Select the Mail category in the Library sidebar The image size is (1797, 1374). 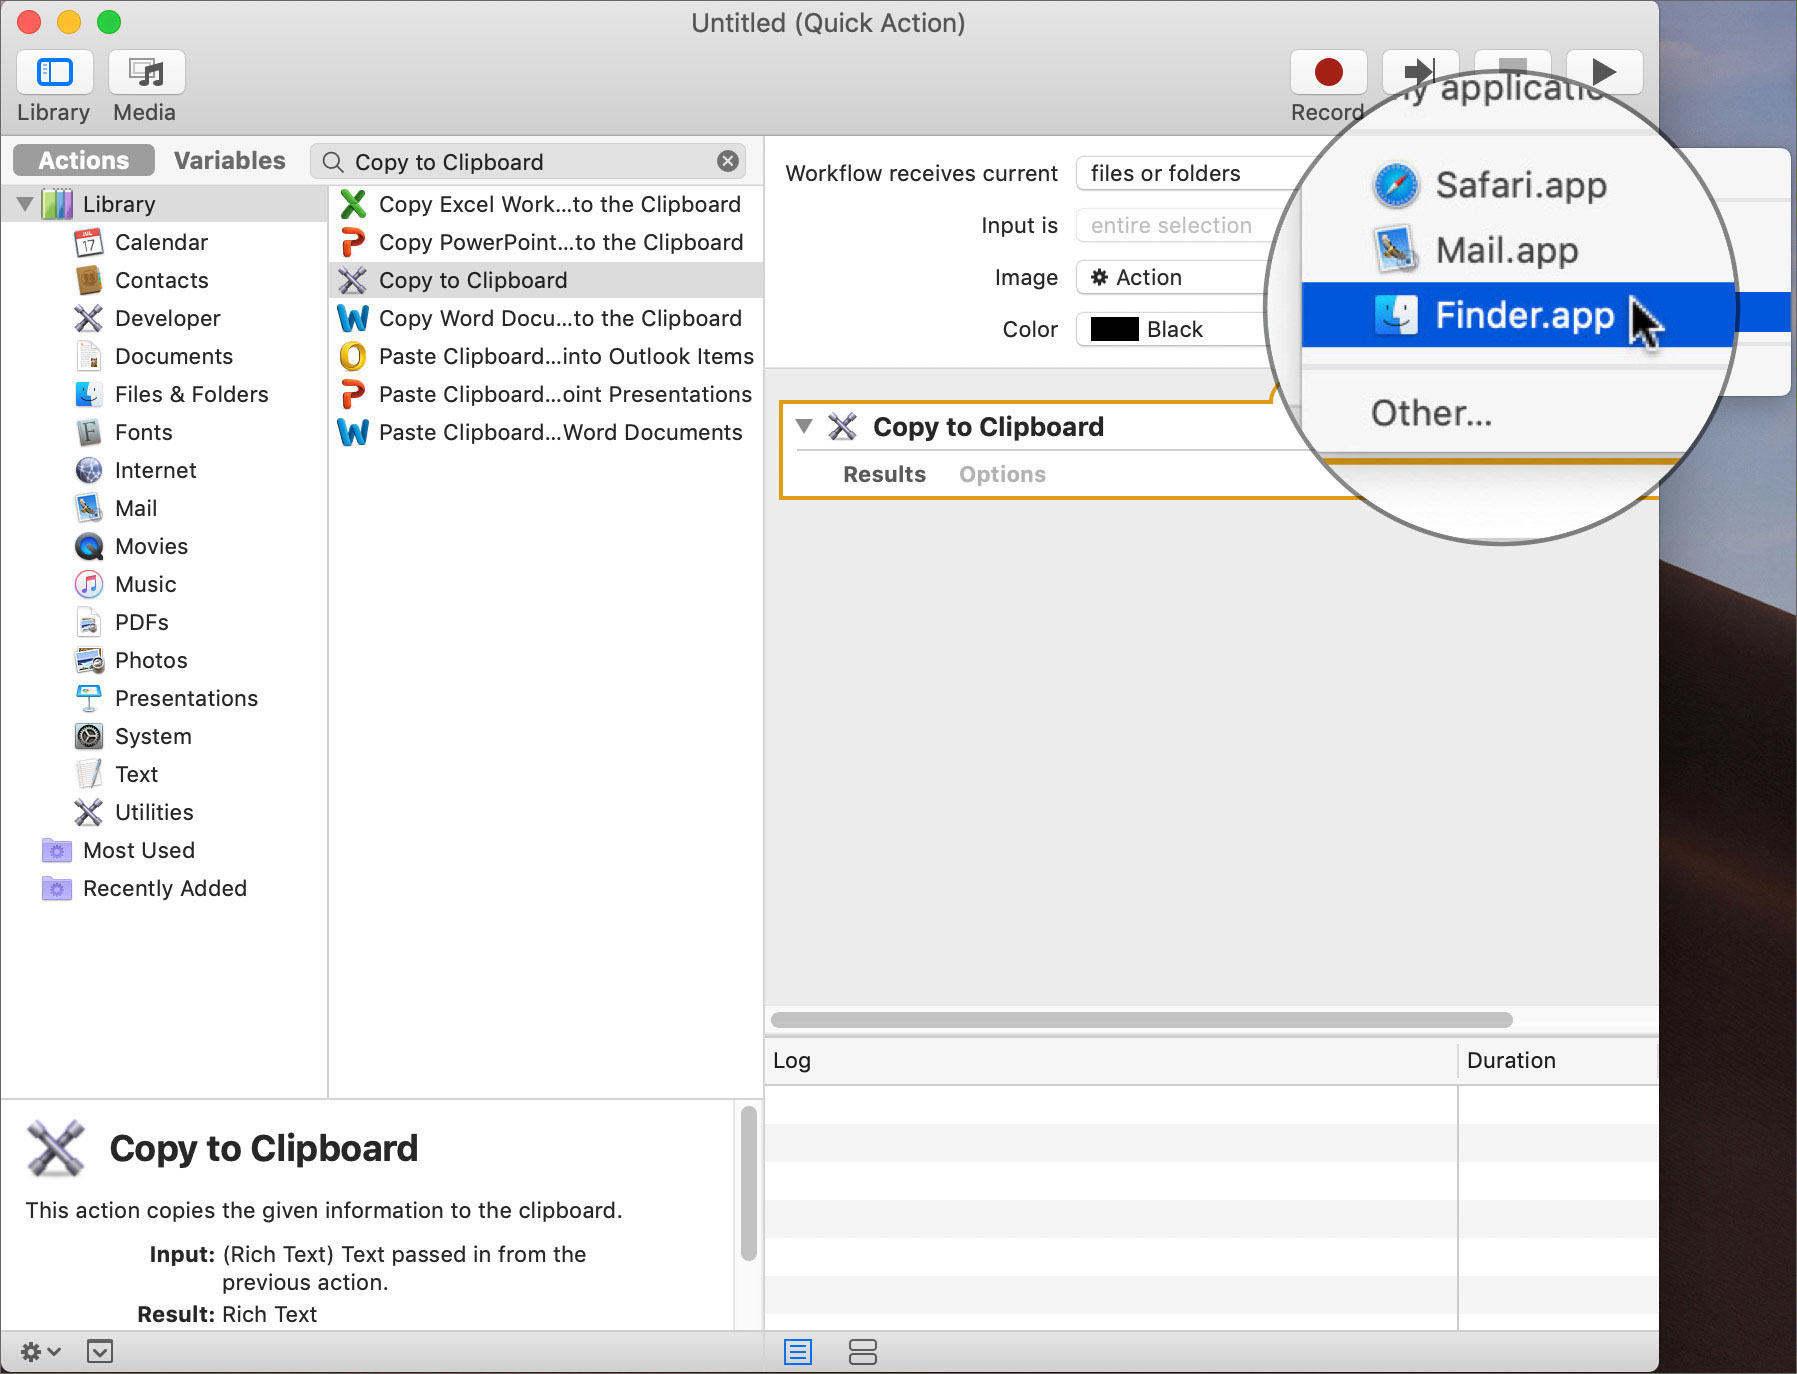pyautogui.click(x=135, y=508)
